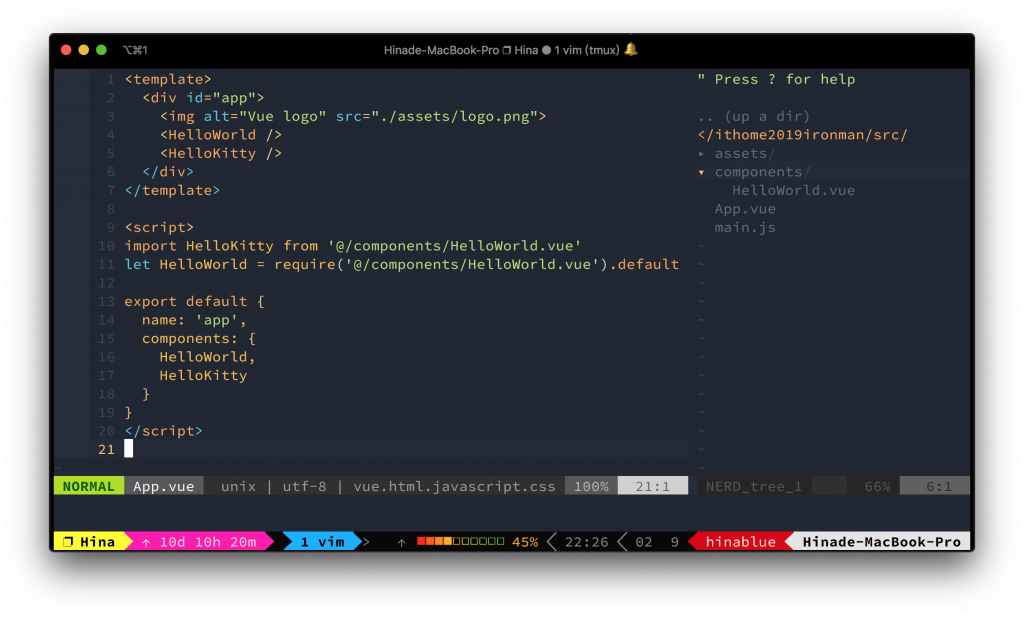Click the window icon before Hina in title
This screenshot has width=1024, height=617.
pyautogui.click(x=507, y=50)
